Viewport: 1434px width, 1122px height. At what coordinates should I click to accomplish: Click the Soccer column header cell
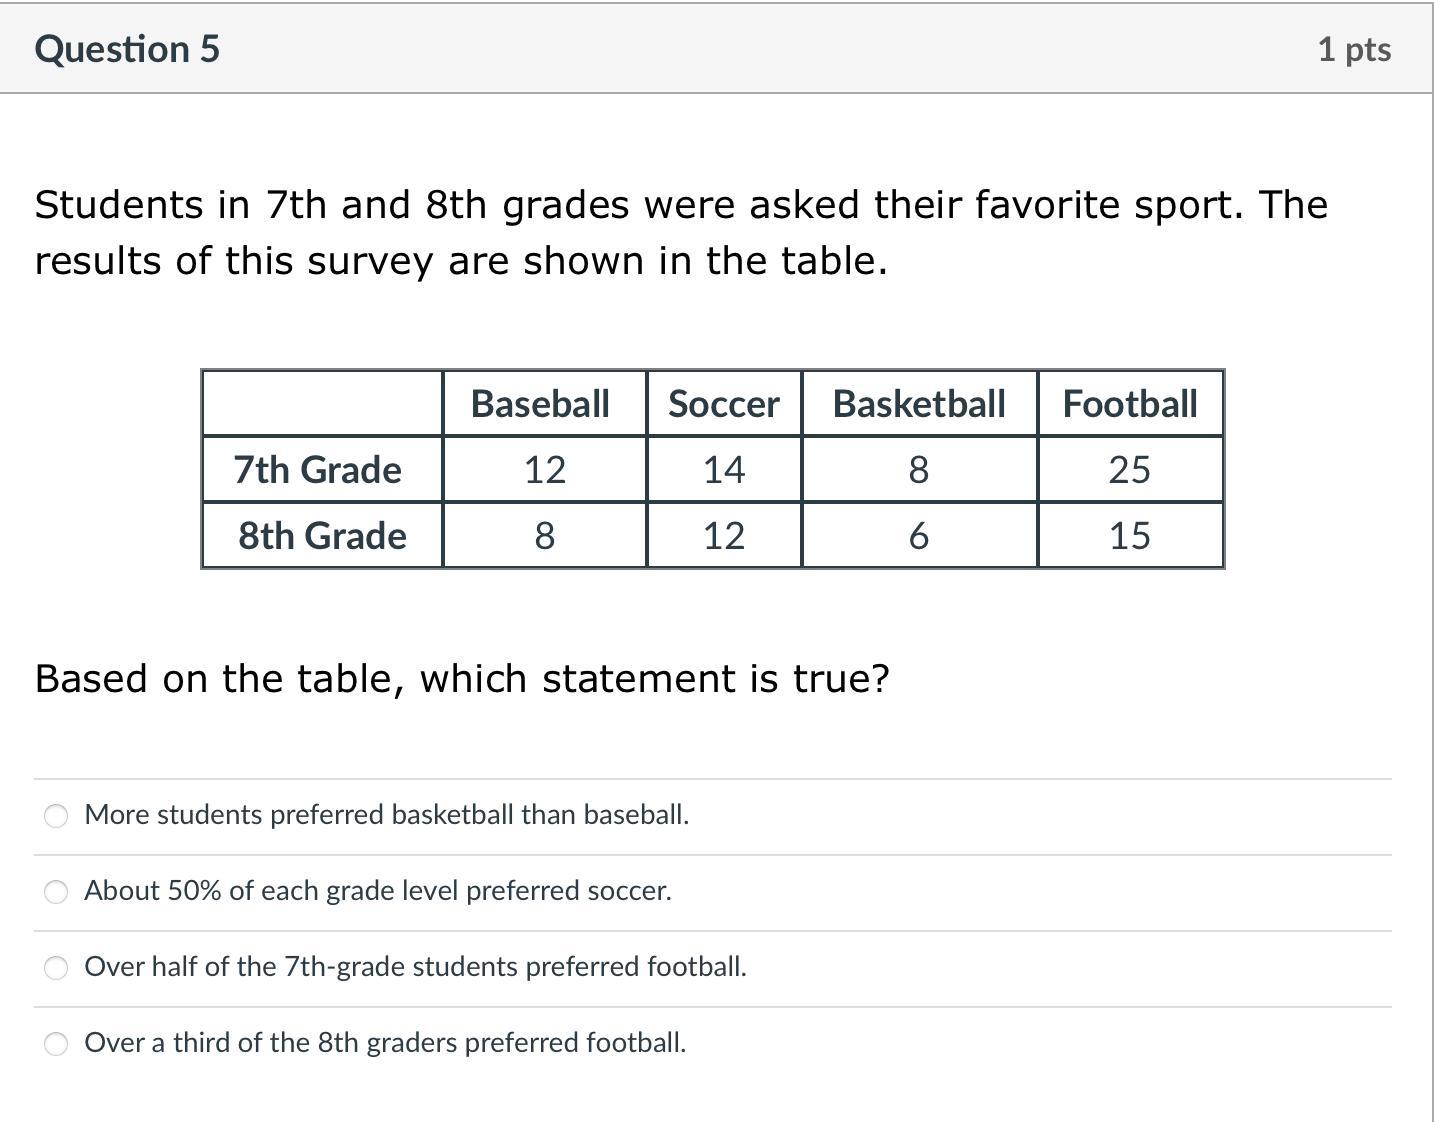click(x=723, y=404)
